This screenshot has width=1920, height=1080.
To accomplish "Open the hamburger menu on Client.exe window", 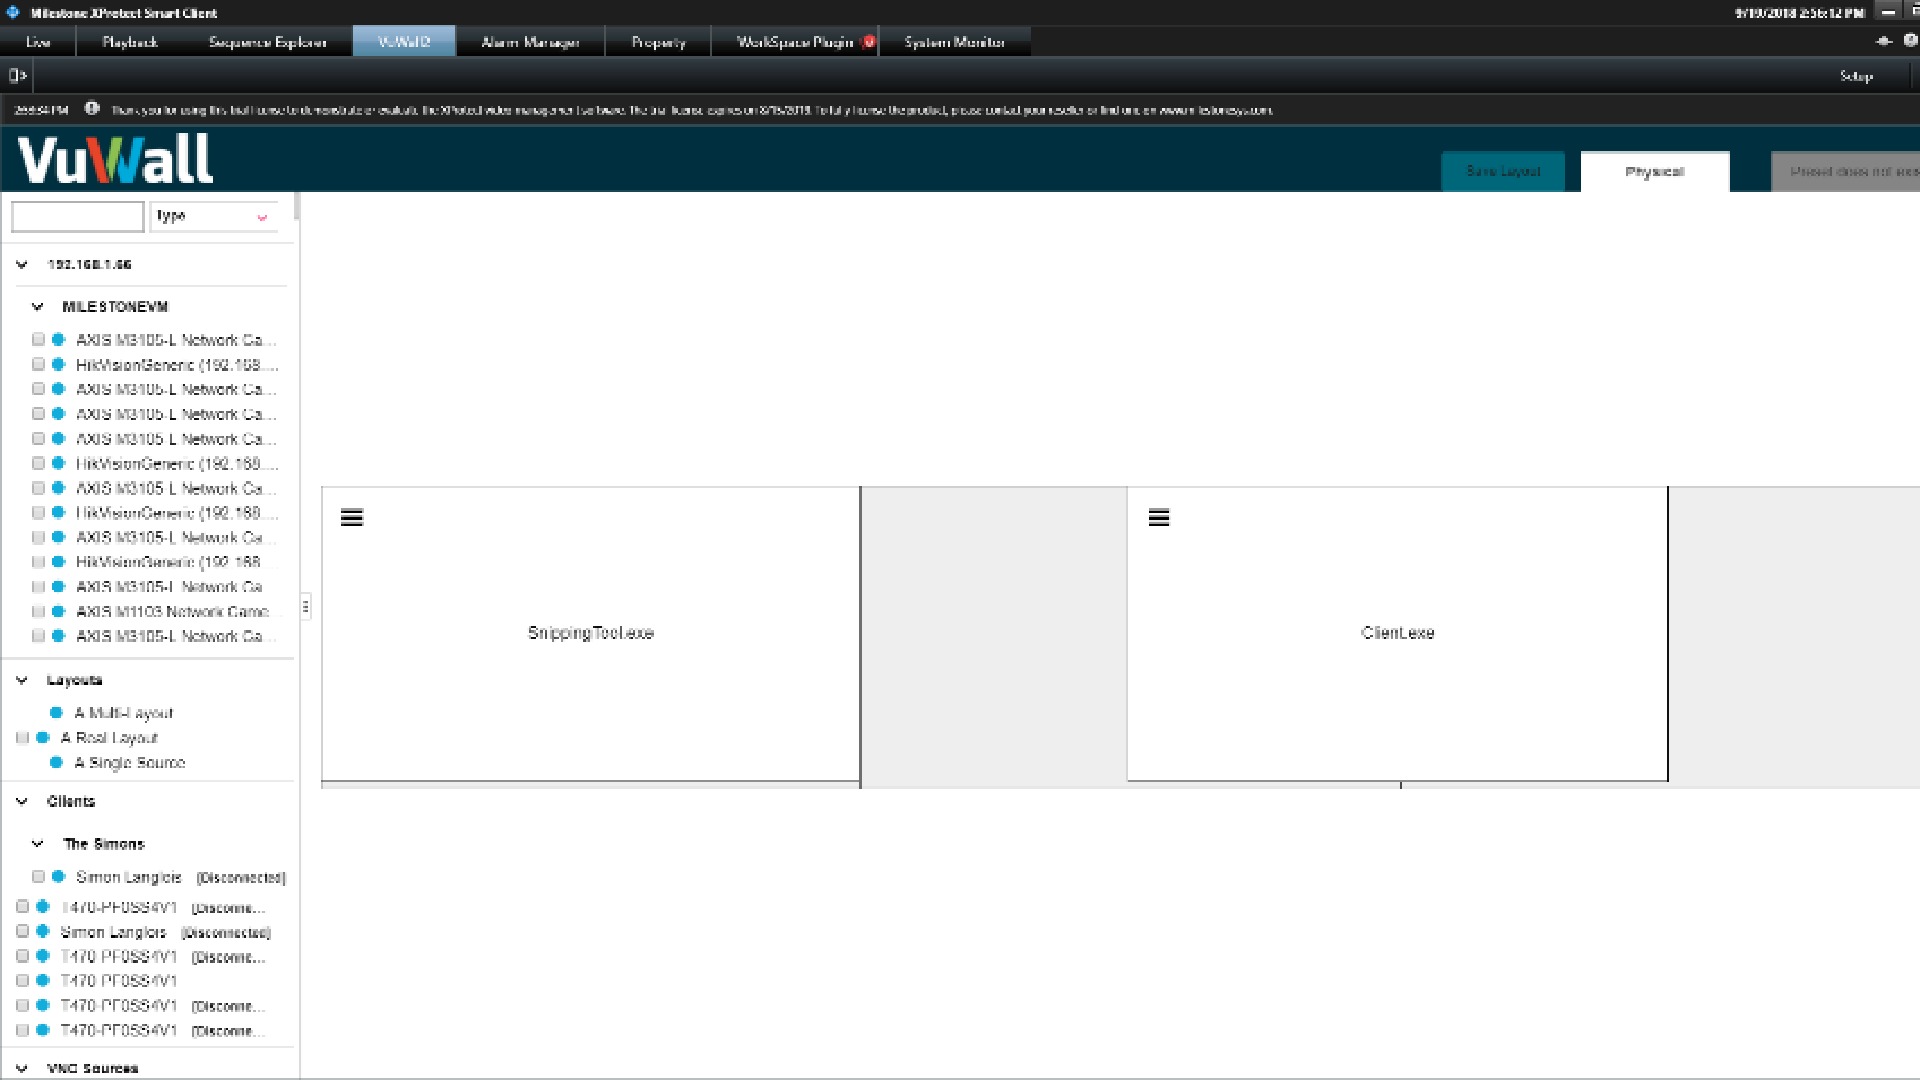I will click(1159, 517).
